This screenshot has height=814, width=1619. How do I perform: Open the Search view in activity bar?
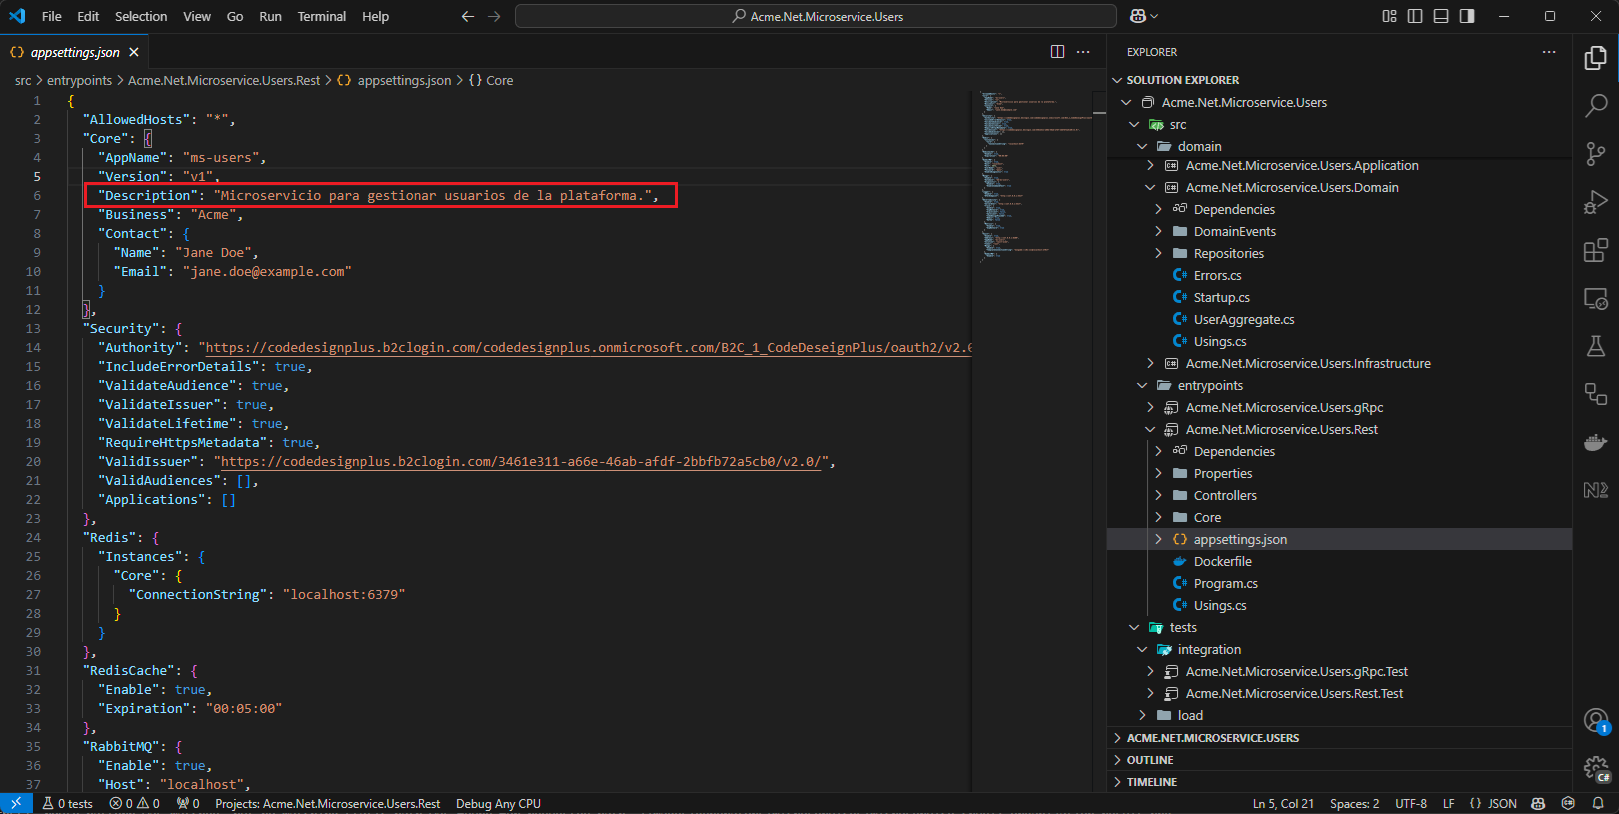coord(1596,105)
